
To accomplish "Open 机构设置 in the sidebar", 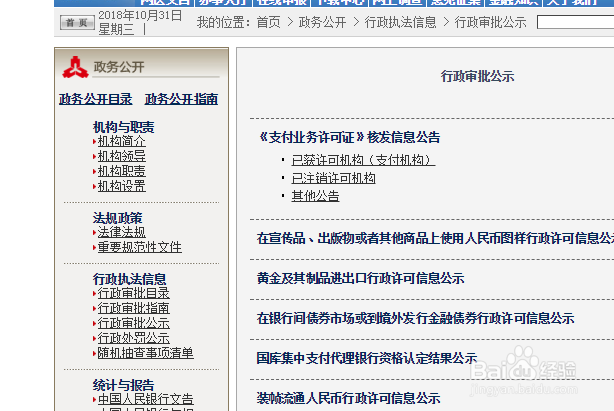I will pos(121,186).
